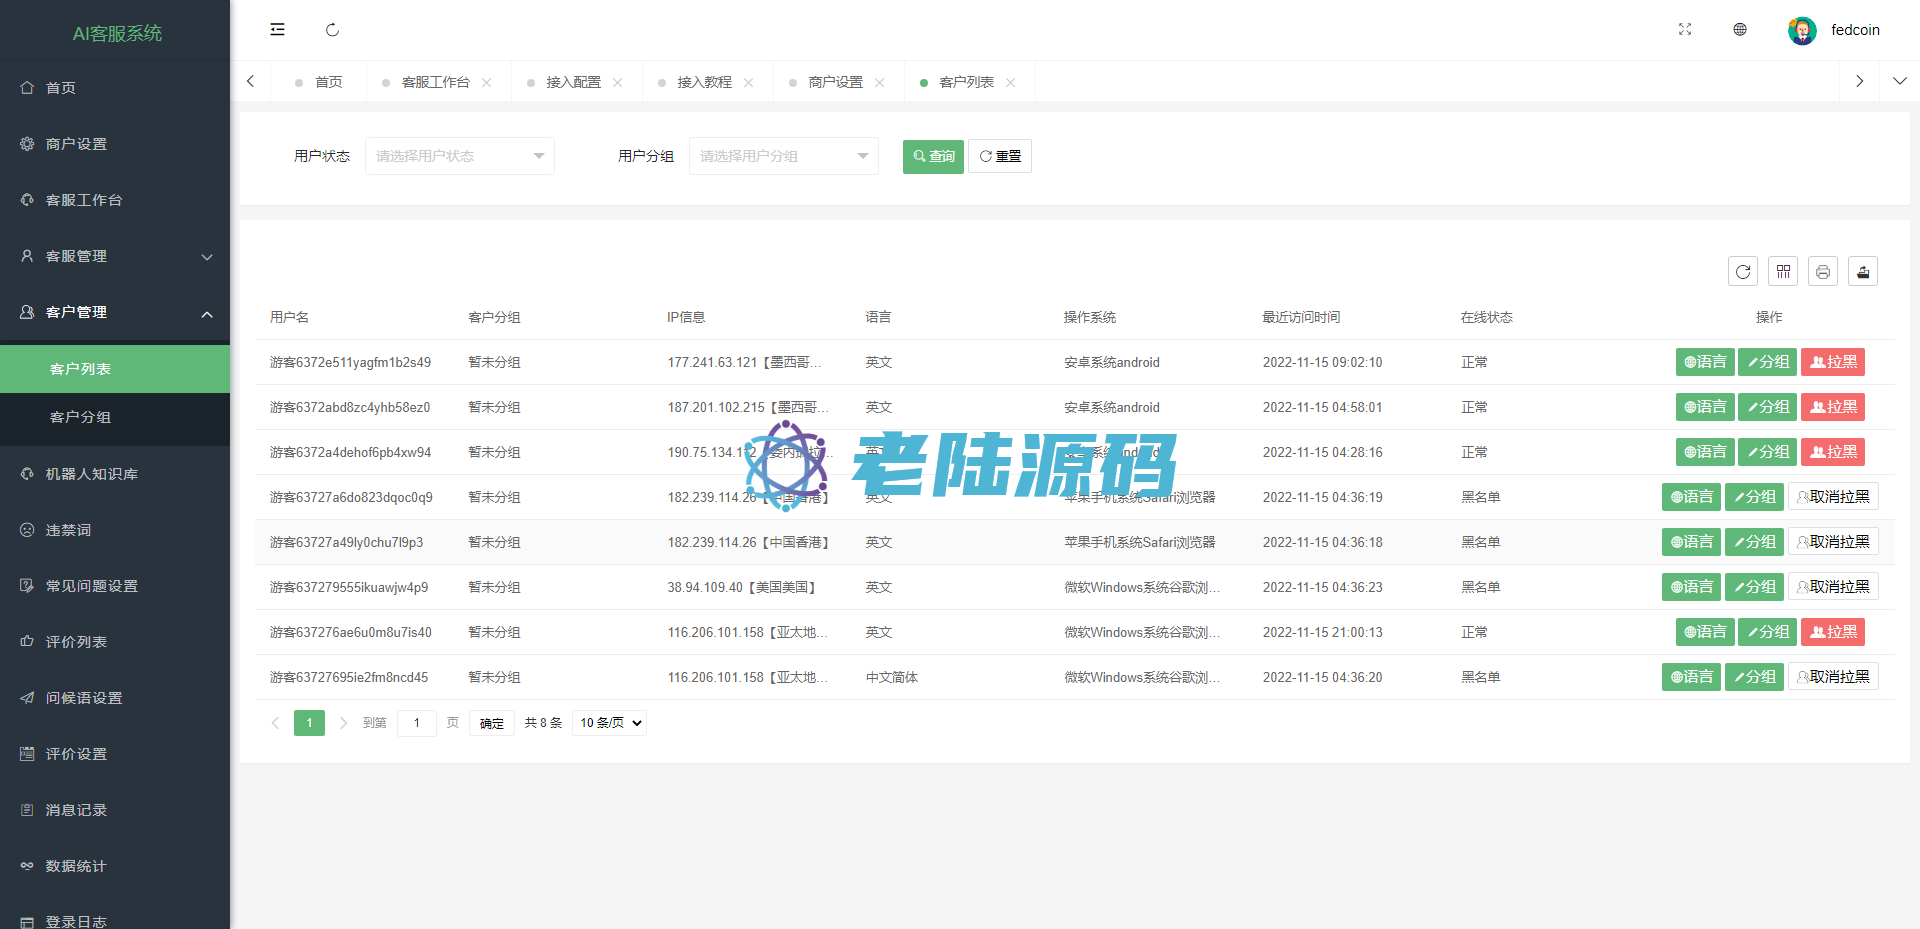Open the language globe icon in the header
This screenshot has height=929, width=1920.
[1740, 30]
